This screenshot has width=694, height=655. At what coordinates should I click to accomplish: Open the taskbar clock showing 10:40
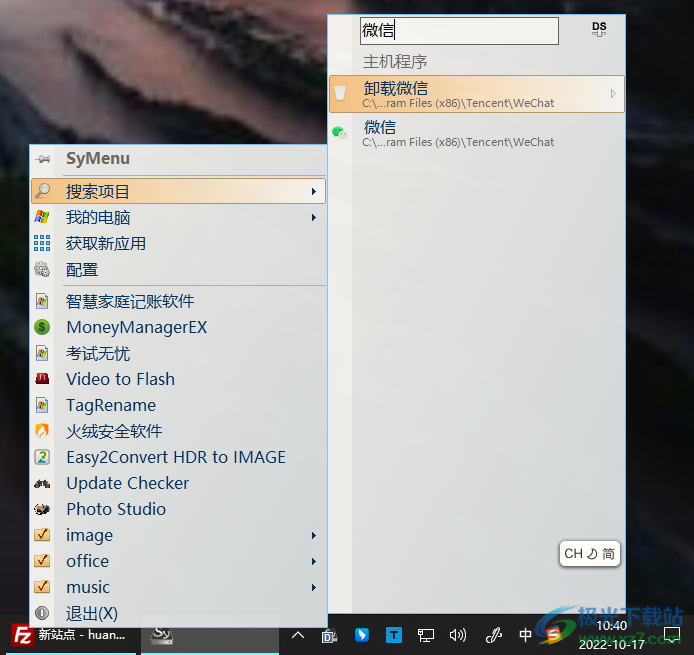click(x=611, y=635)
